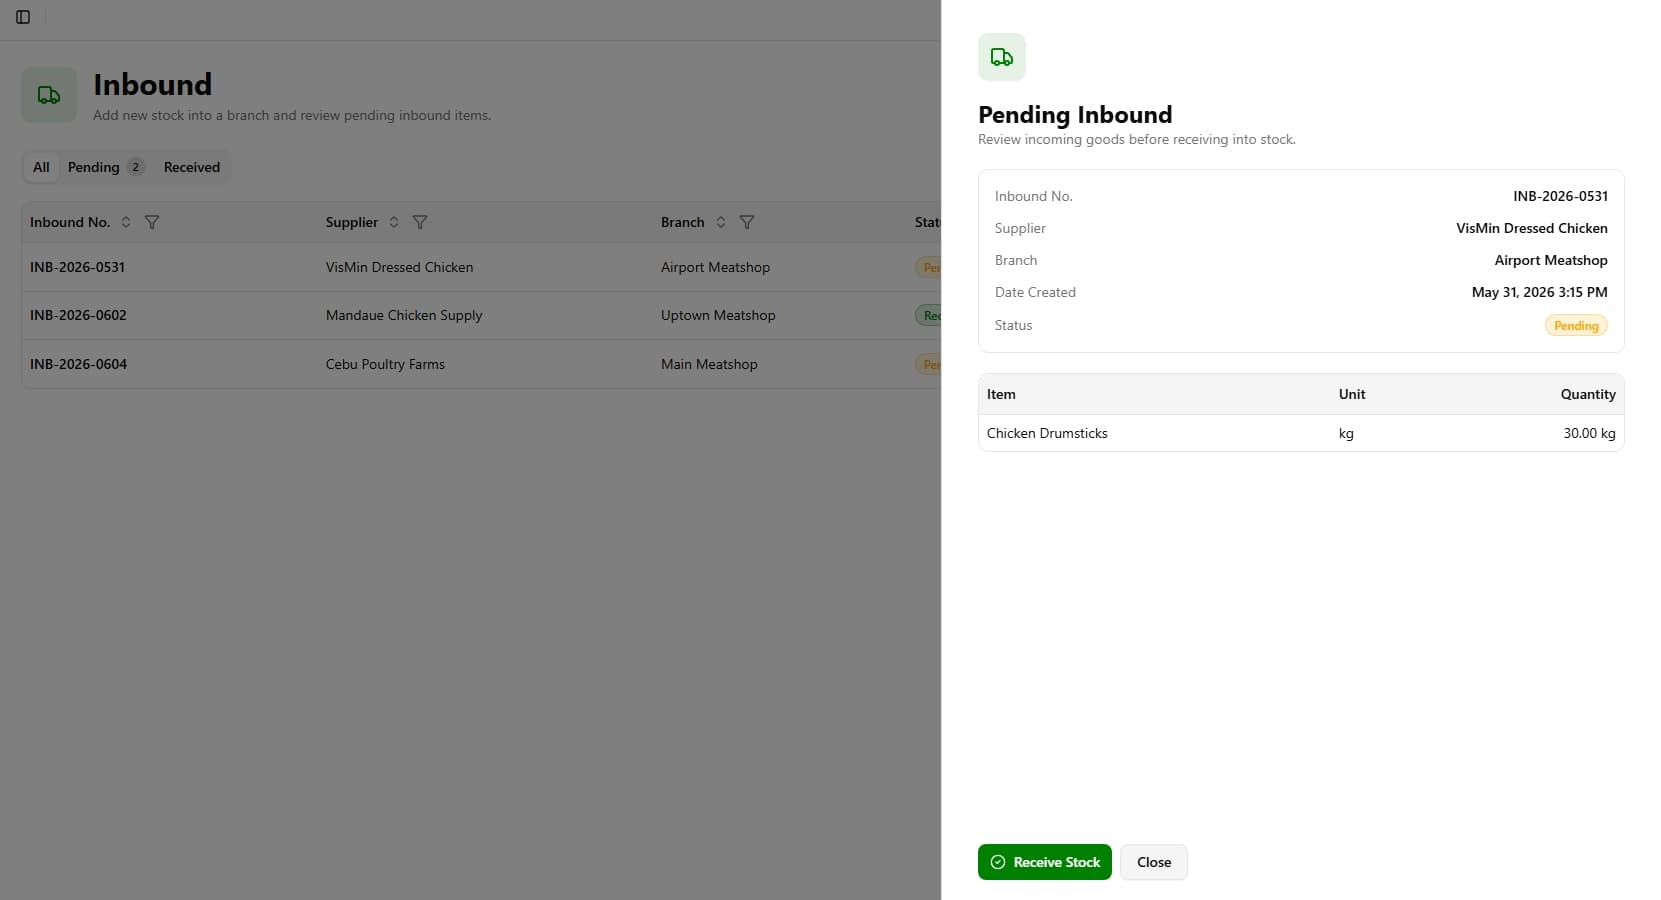This screenshot has height=900, width=1661.
Task: Sort by Inbound No. column
Action: click(x=126, y=222)
